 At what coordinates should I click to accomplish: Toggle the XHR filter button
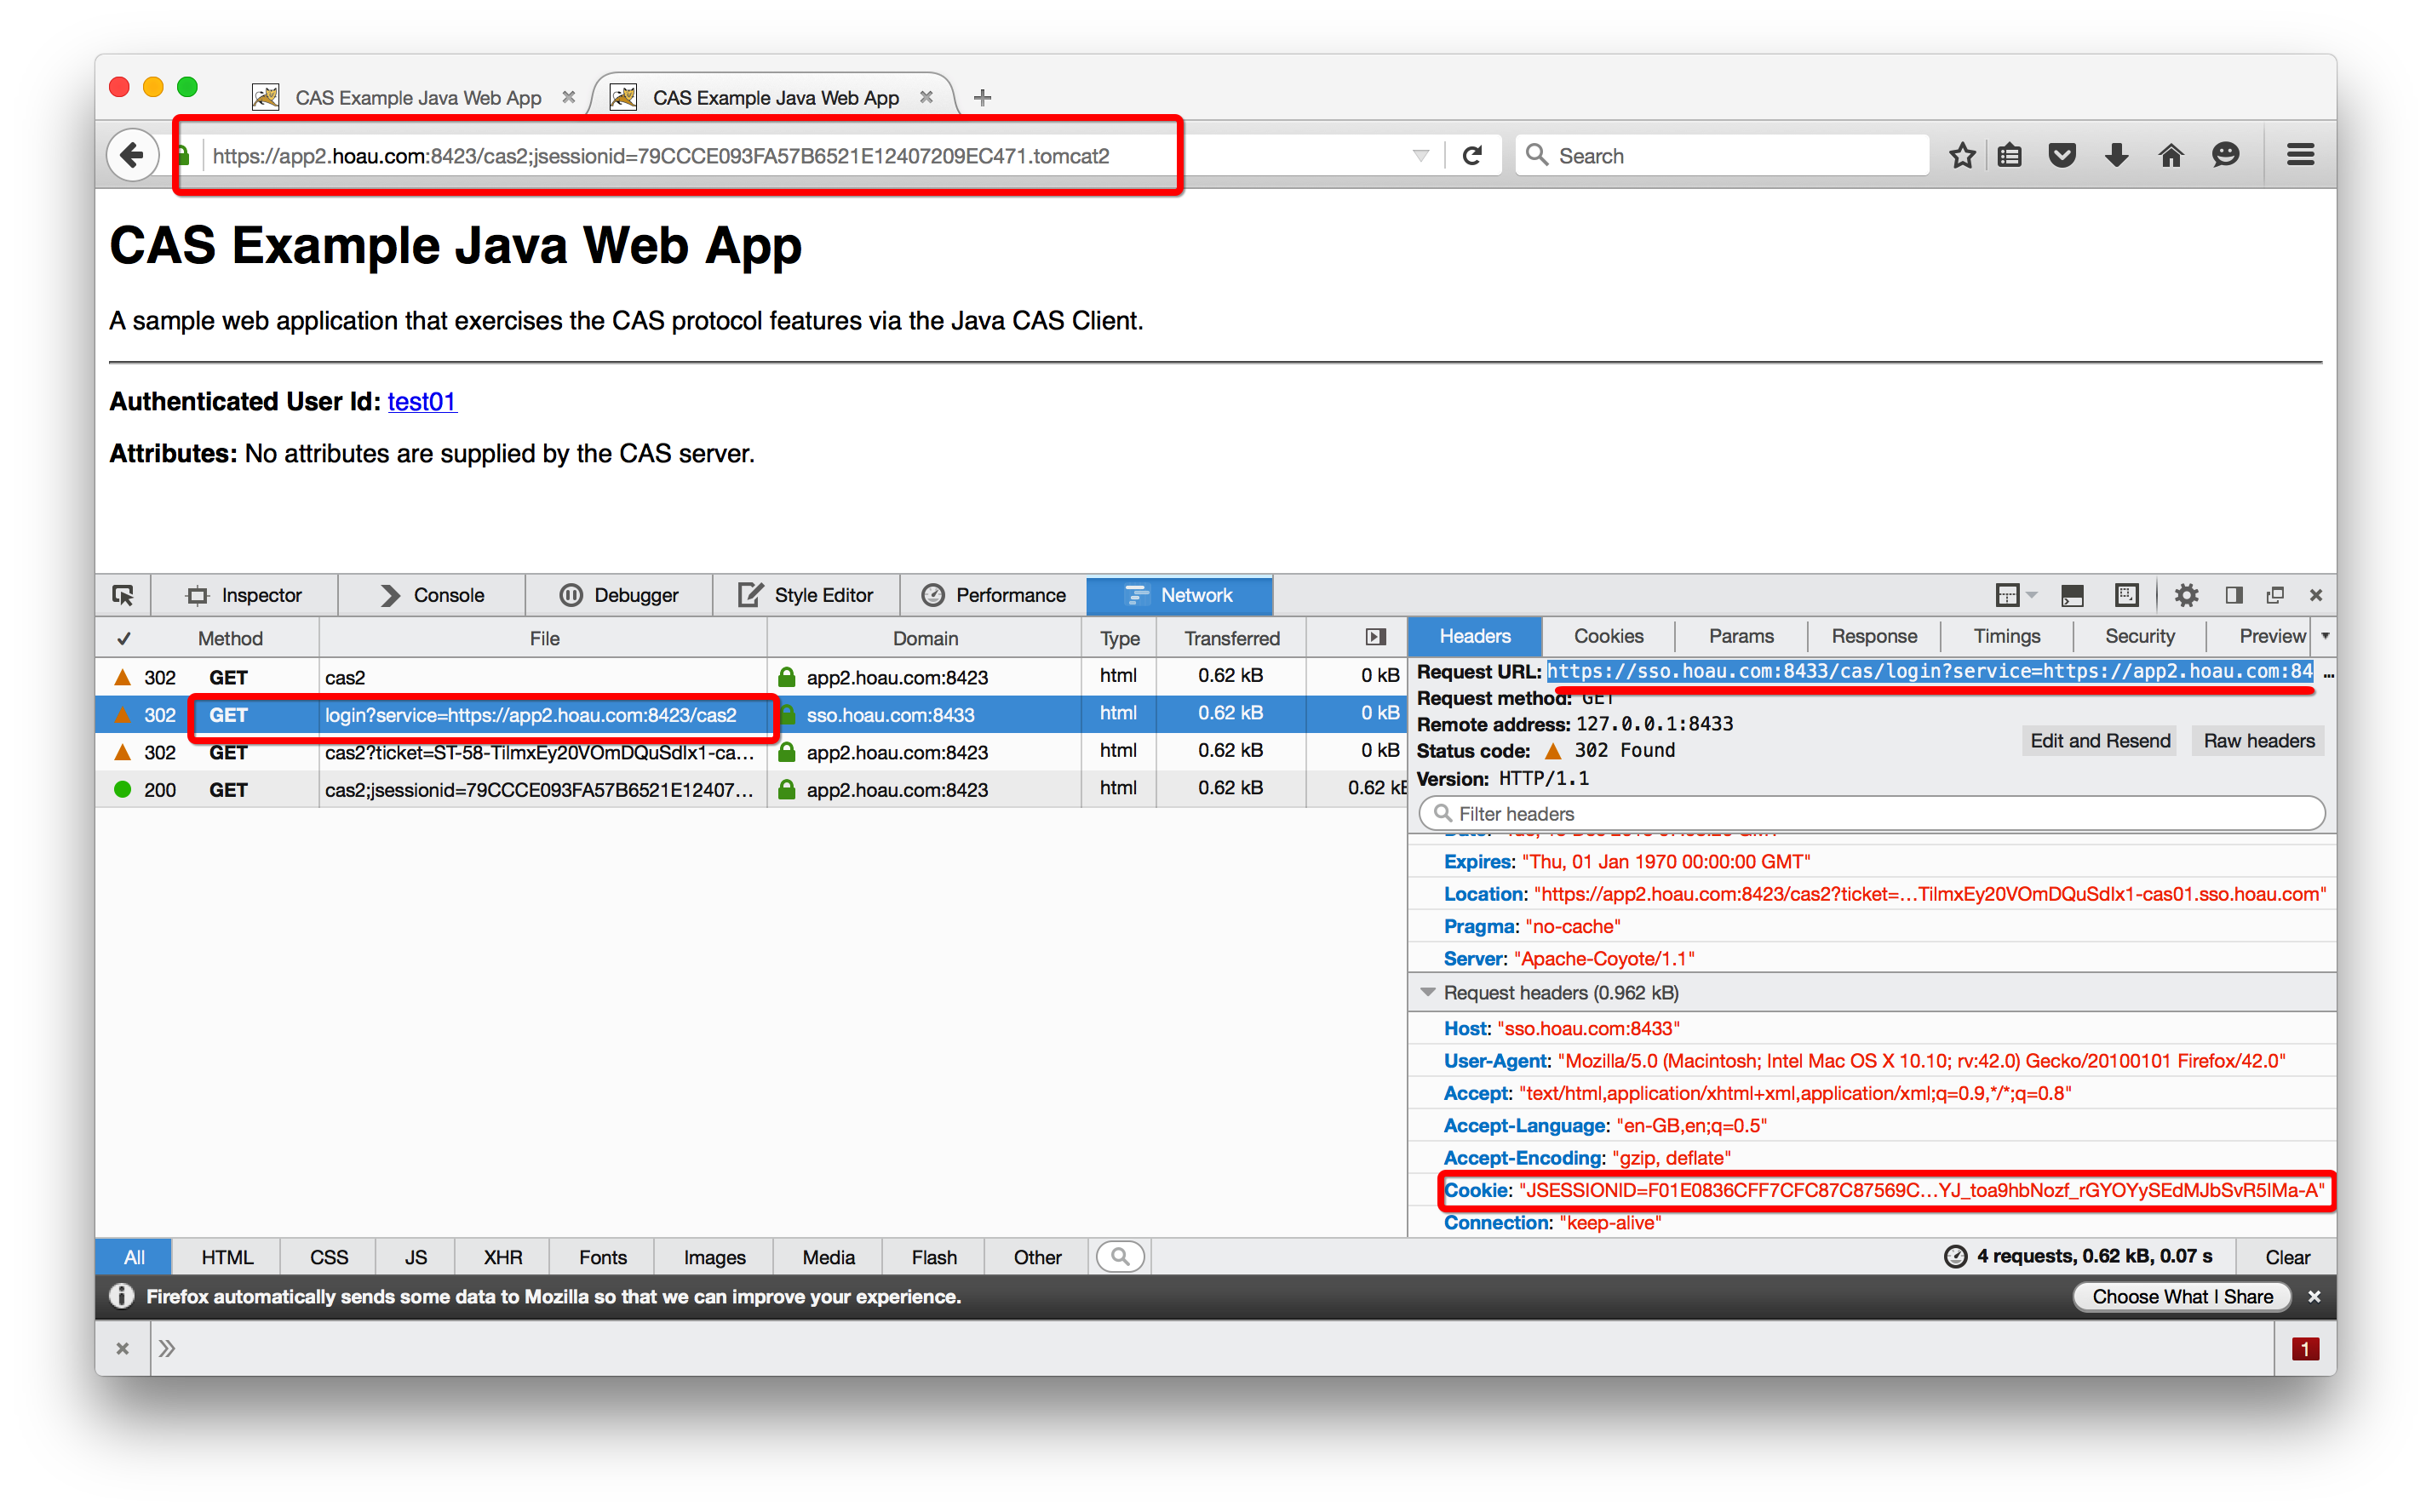[502, 1257]
